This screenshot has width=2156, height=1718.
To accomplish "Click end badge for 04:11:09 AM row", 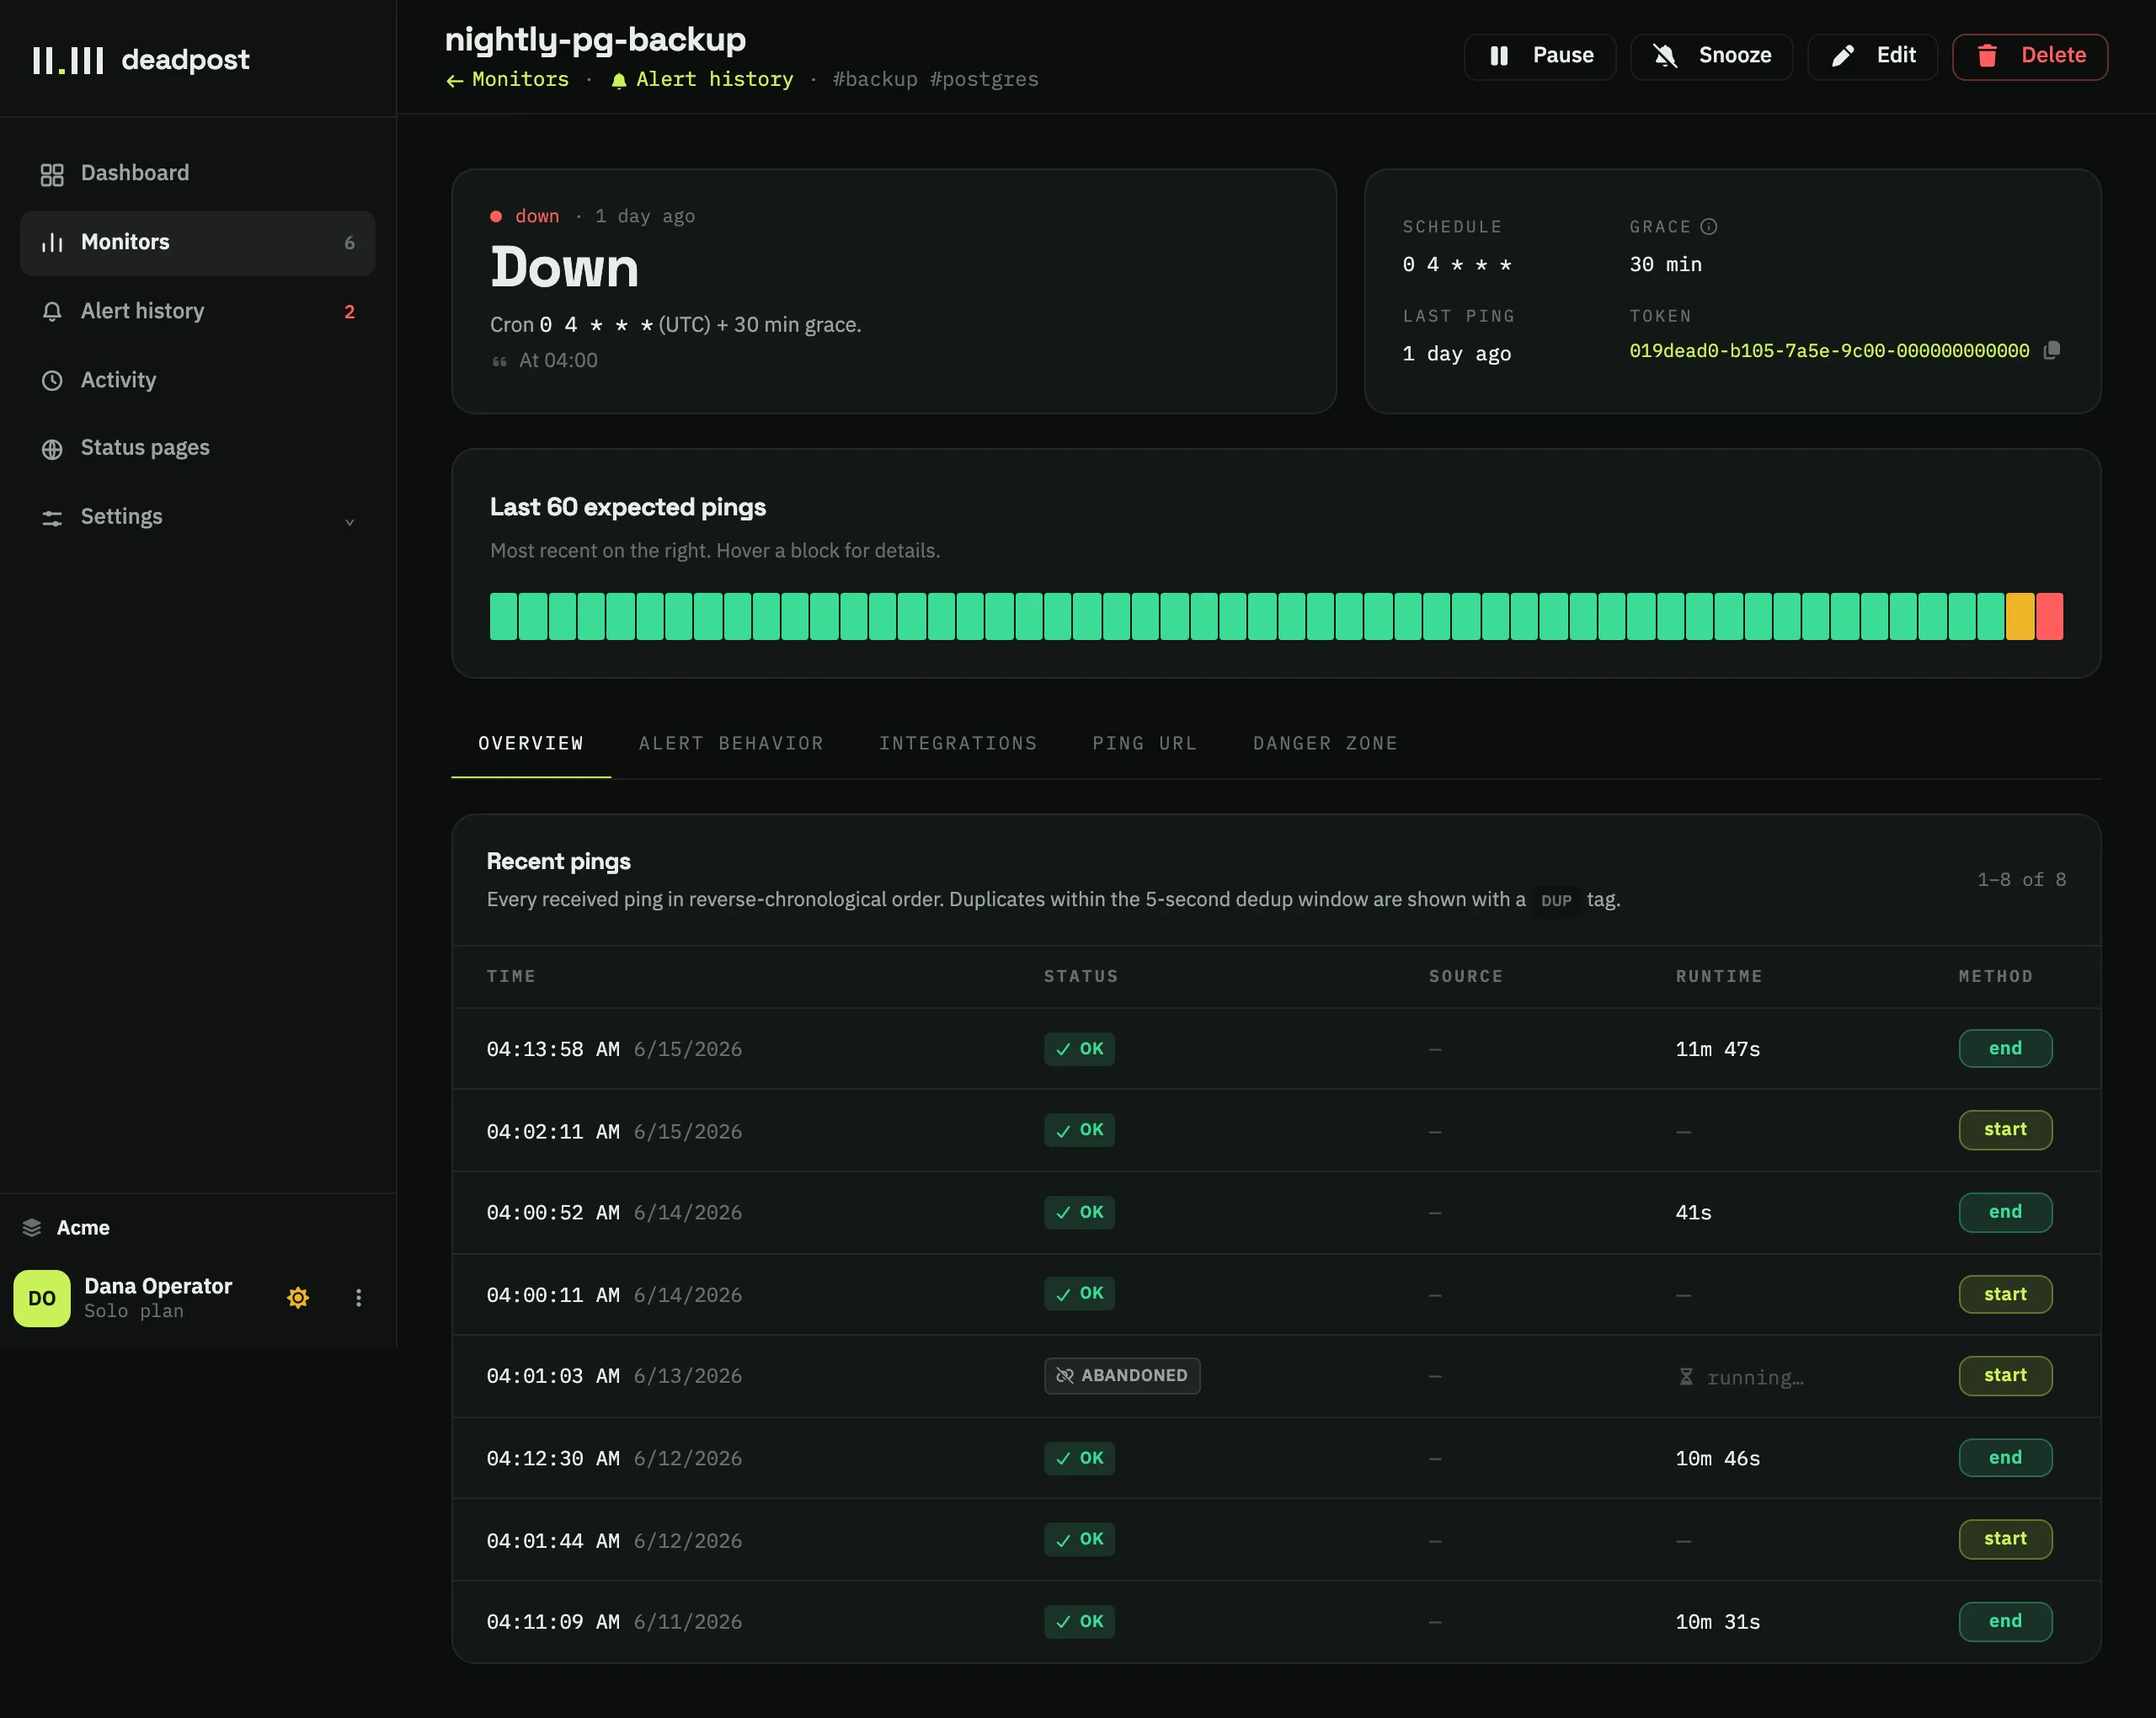I will point(2005,1622).
